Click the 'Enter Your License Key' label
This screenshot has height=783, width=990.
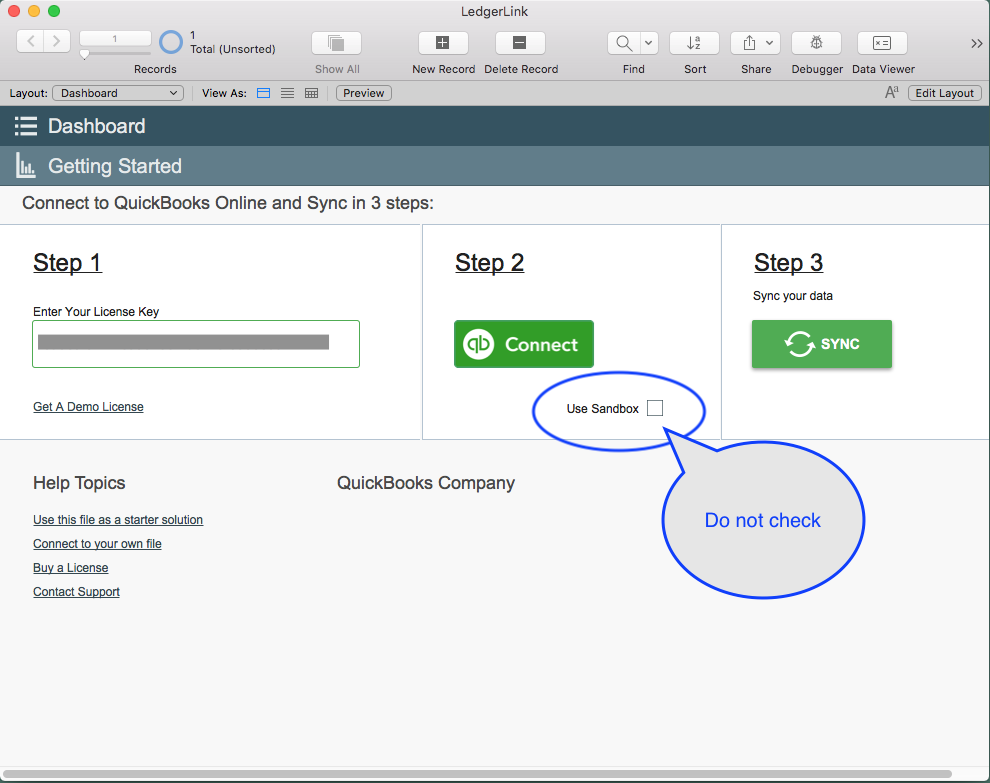pyautogui.click(x=96, y=311)
